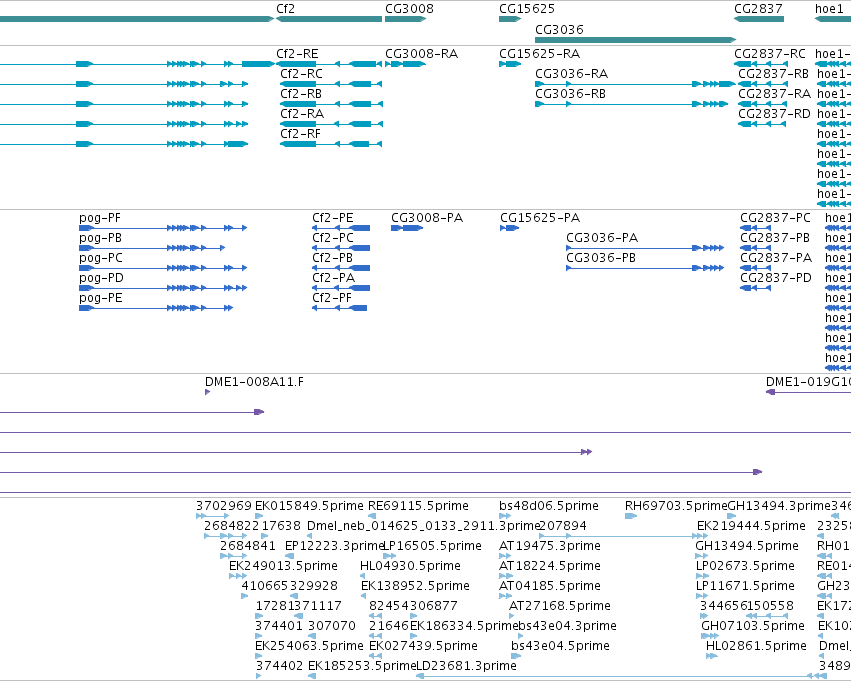Select the GH07103.5prime EST
The height and width of the screenshot is (681, 851).
(x=710, y=637)
